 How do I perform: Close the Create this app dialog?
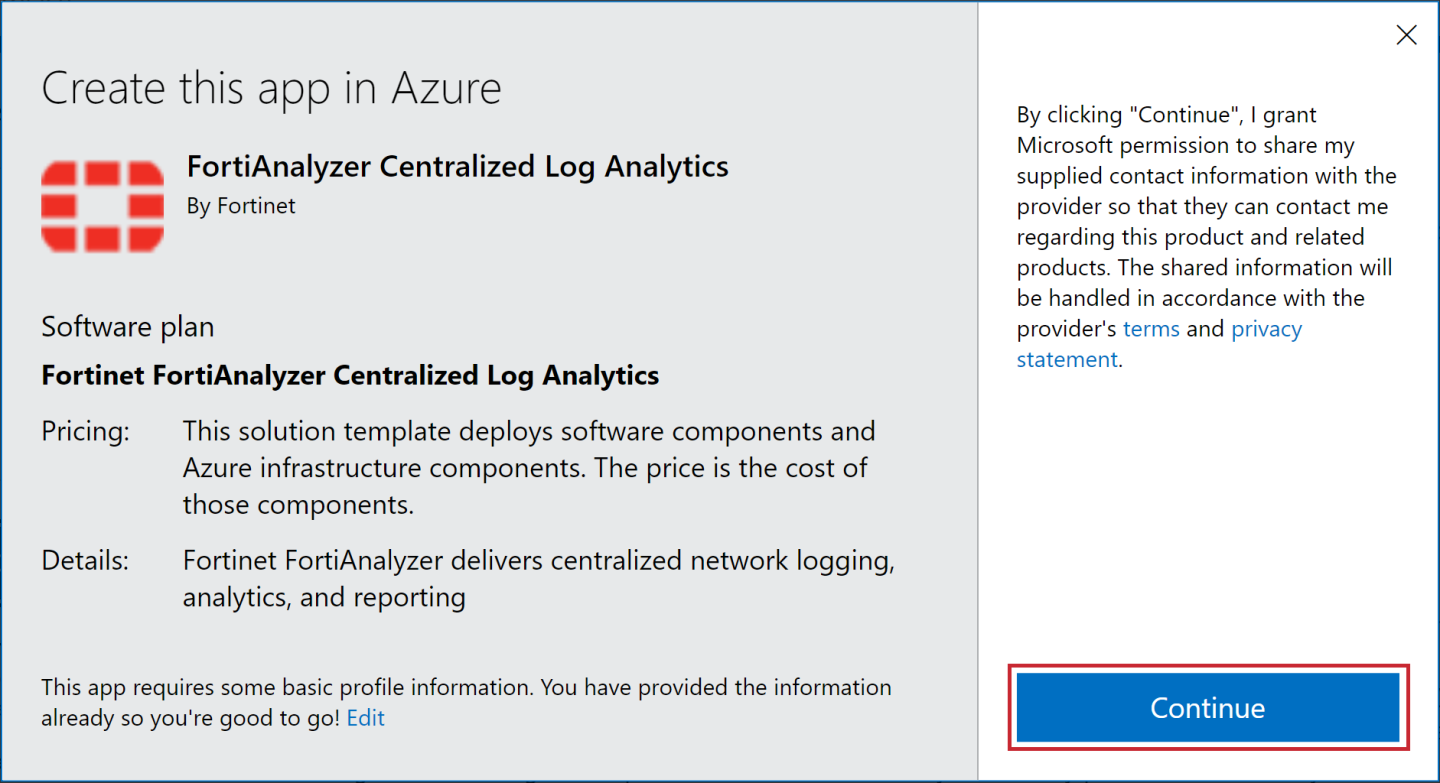(x=1406, y=35)
